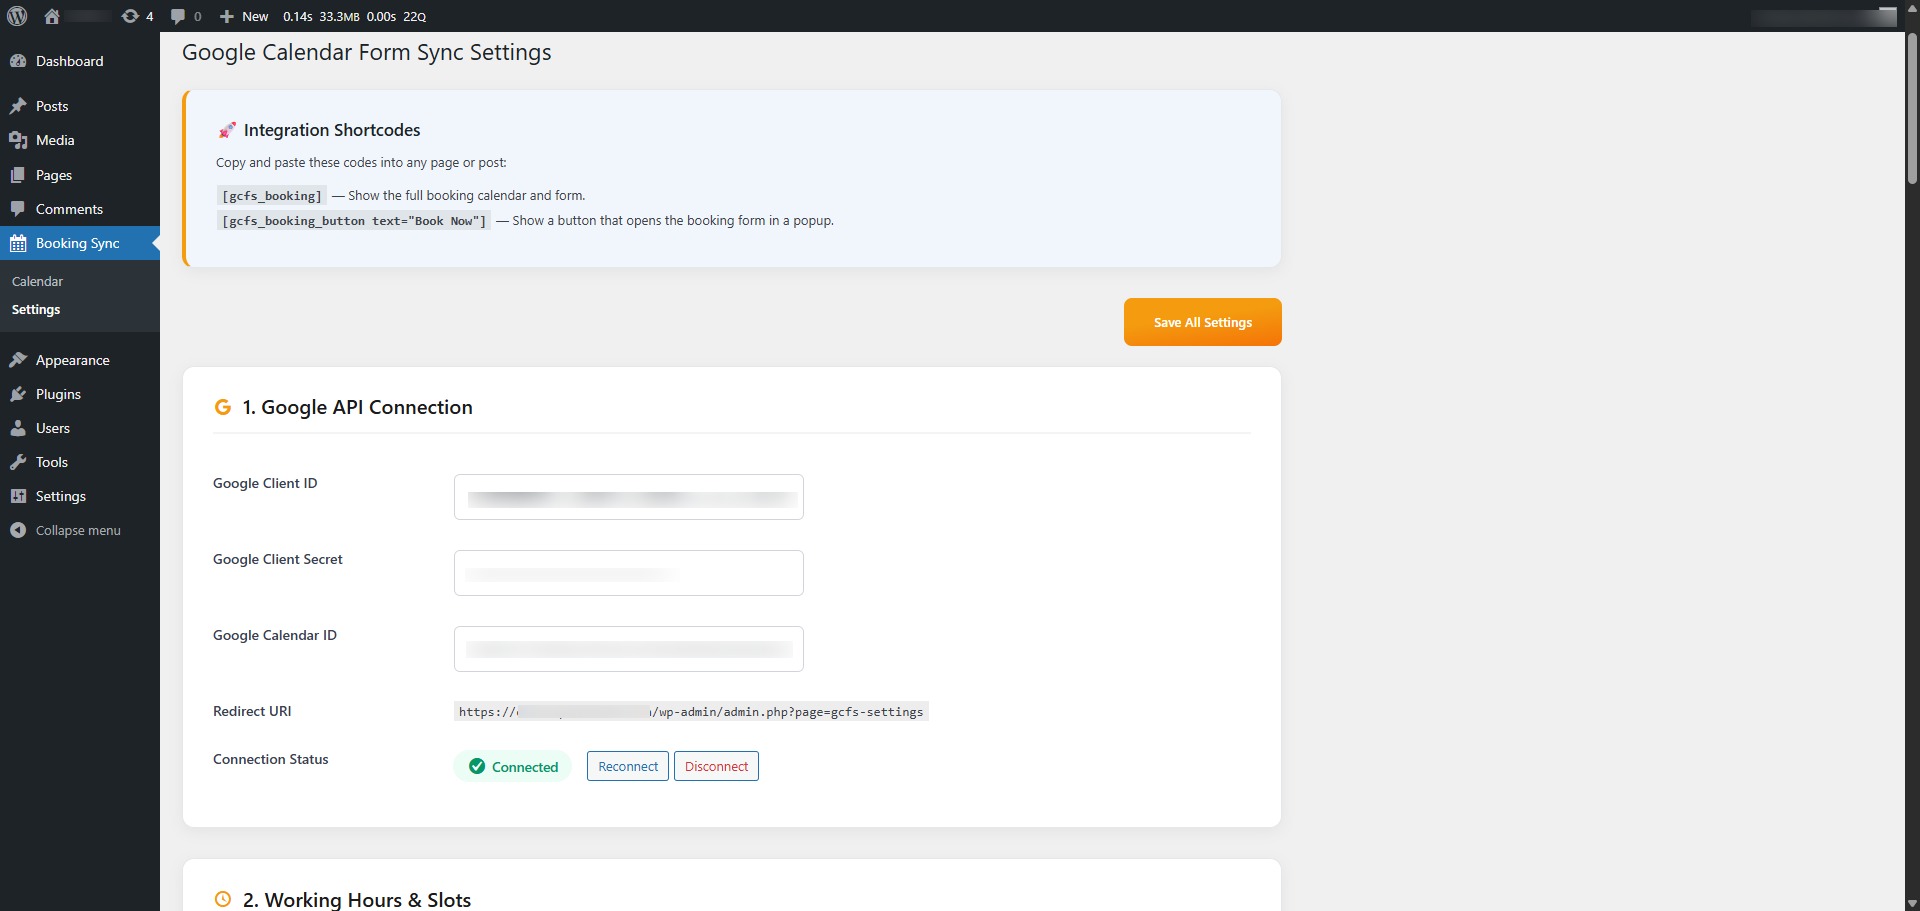Image resolution: width=1920 pixels, height=911 pixels.
Task: Collapse the admin sidebar menu
Action: (80, 530)
